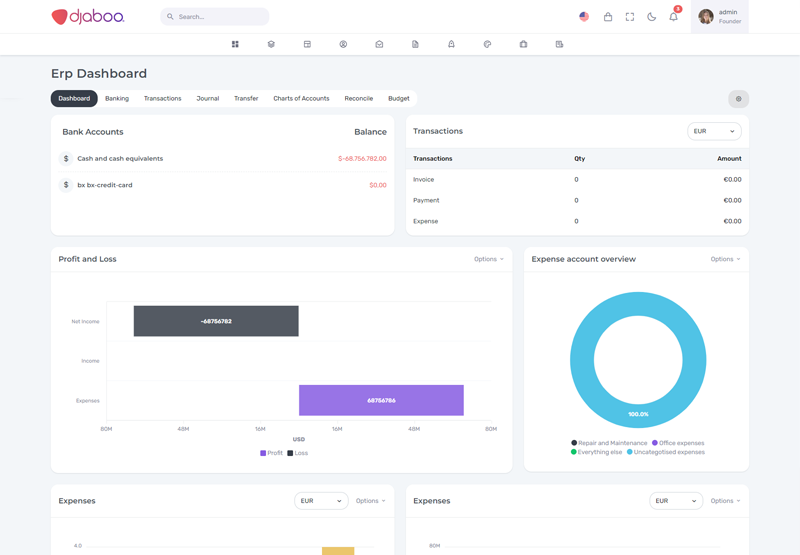Screen dimensions: 800x555
Task: Click the stacked layers icon in navbar
Action: (271, 44)
